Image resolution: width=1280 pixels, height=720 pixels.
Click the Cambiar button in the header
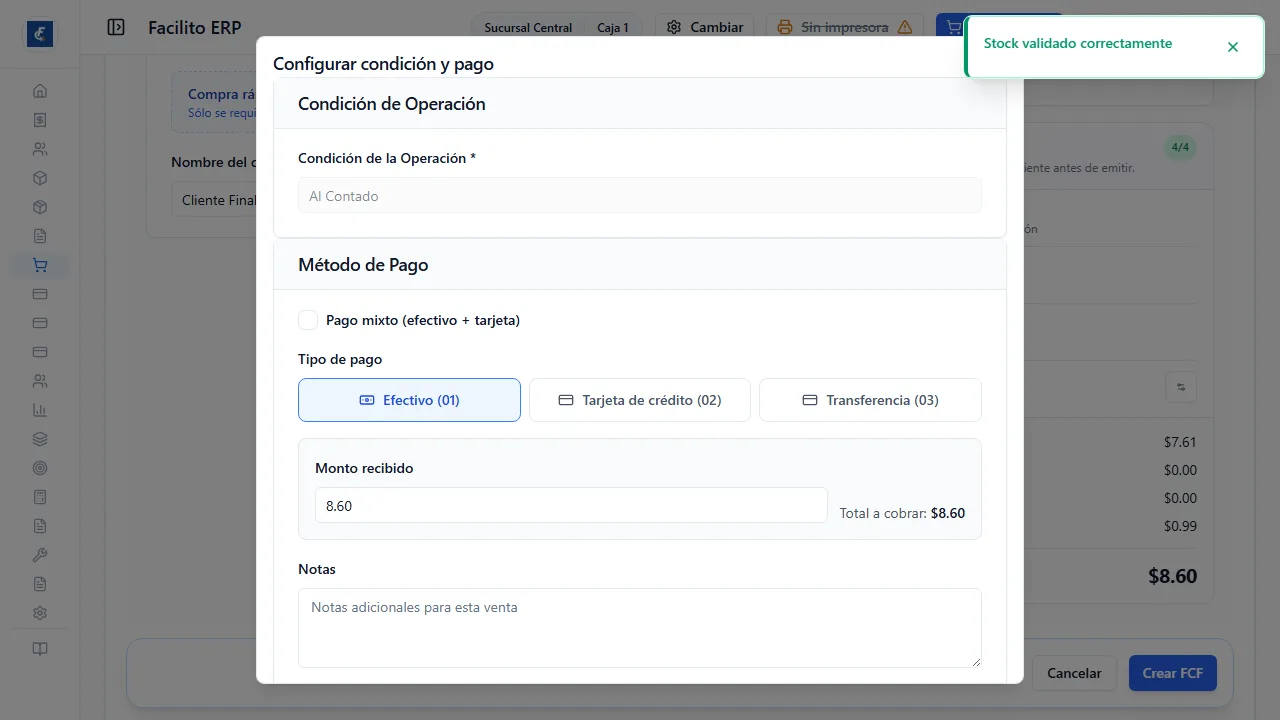coord(706,28)
